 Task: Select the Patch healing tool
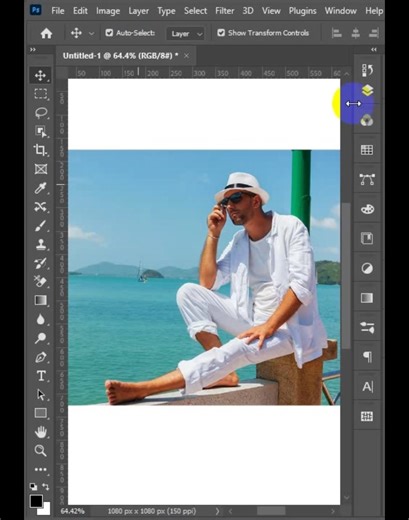[x=40, y=207]
